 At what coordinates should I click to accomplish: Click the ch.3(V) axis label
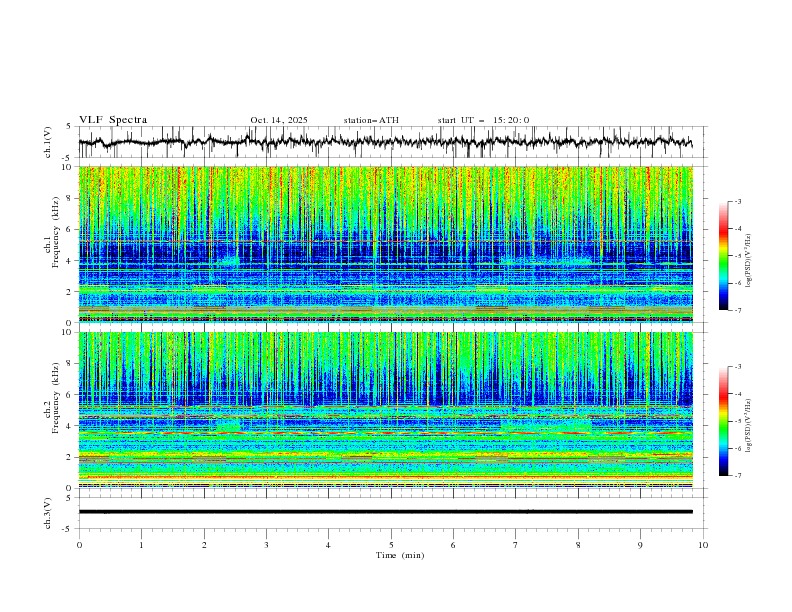tap(48, 513)
